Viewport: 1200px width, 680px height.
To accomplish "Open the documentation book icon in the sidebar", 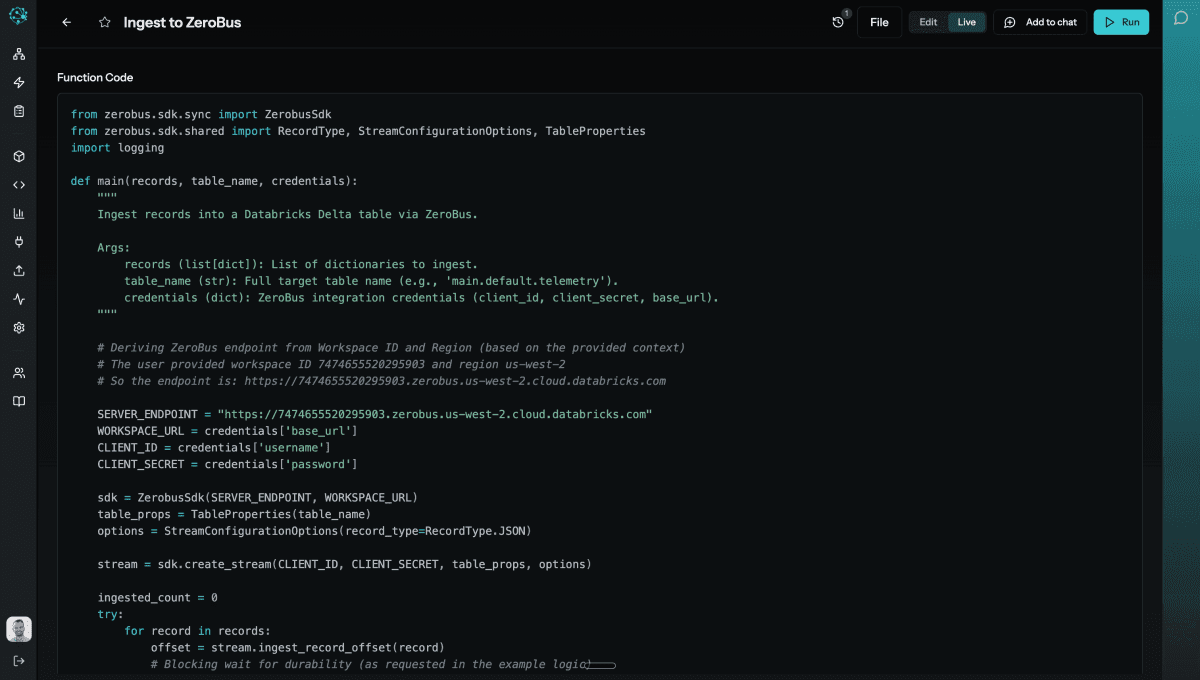I will click(18, 401).
